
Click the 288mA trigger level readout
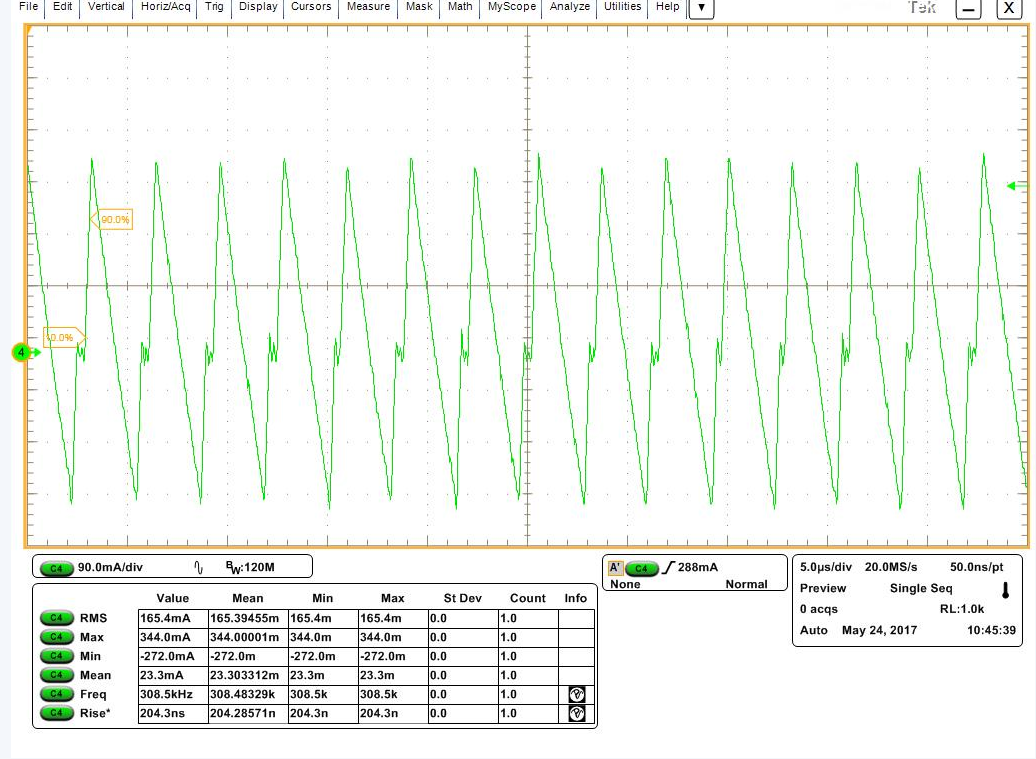pyautogui.click(x=698, y=567)
